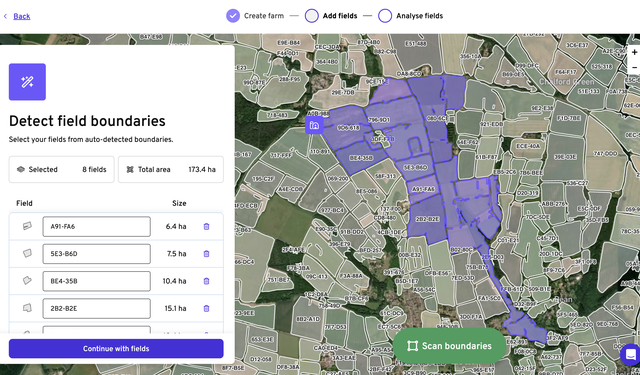
Task: Click the Back link
Action: [22, 16]
